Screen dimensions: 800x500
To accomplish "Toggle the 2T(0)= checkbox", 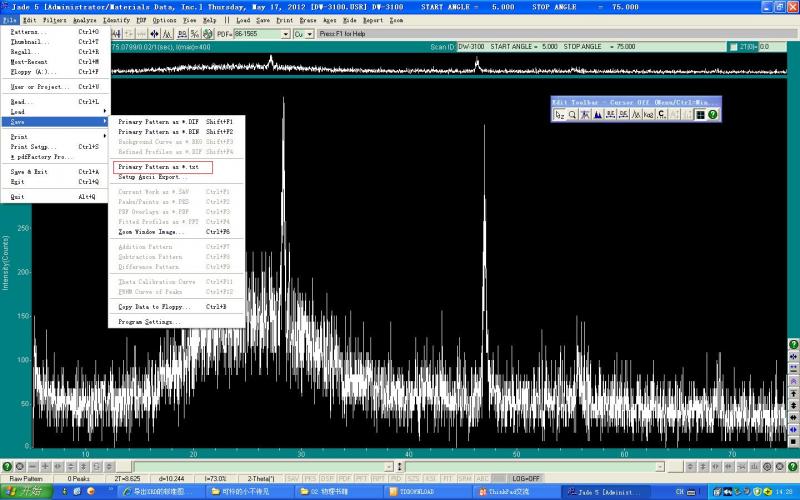I will [734, 47].
